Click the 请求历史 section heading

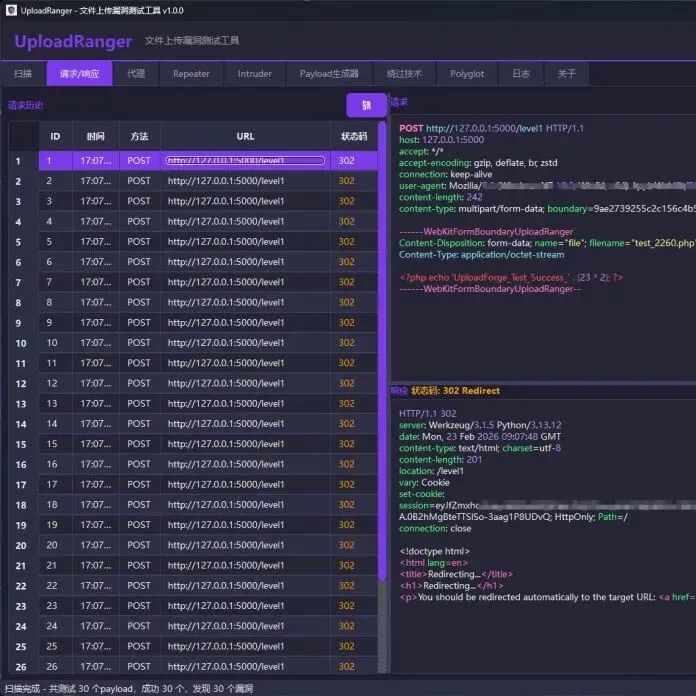25,106
